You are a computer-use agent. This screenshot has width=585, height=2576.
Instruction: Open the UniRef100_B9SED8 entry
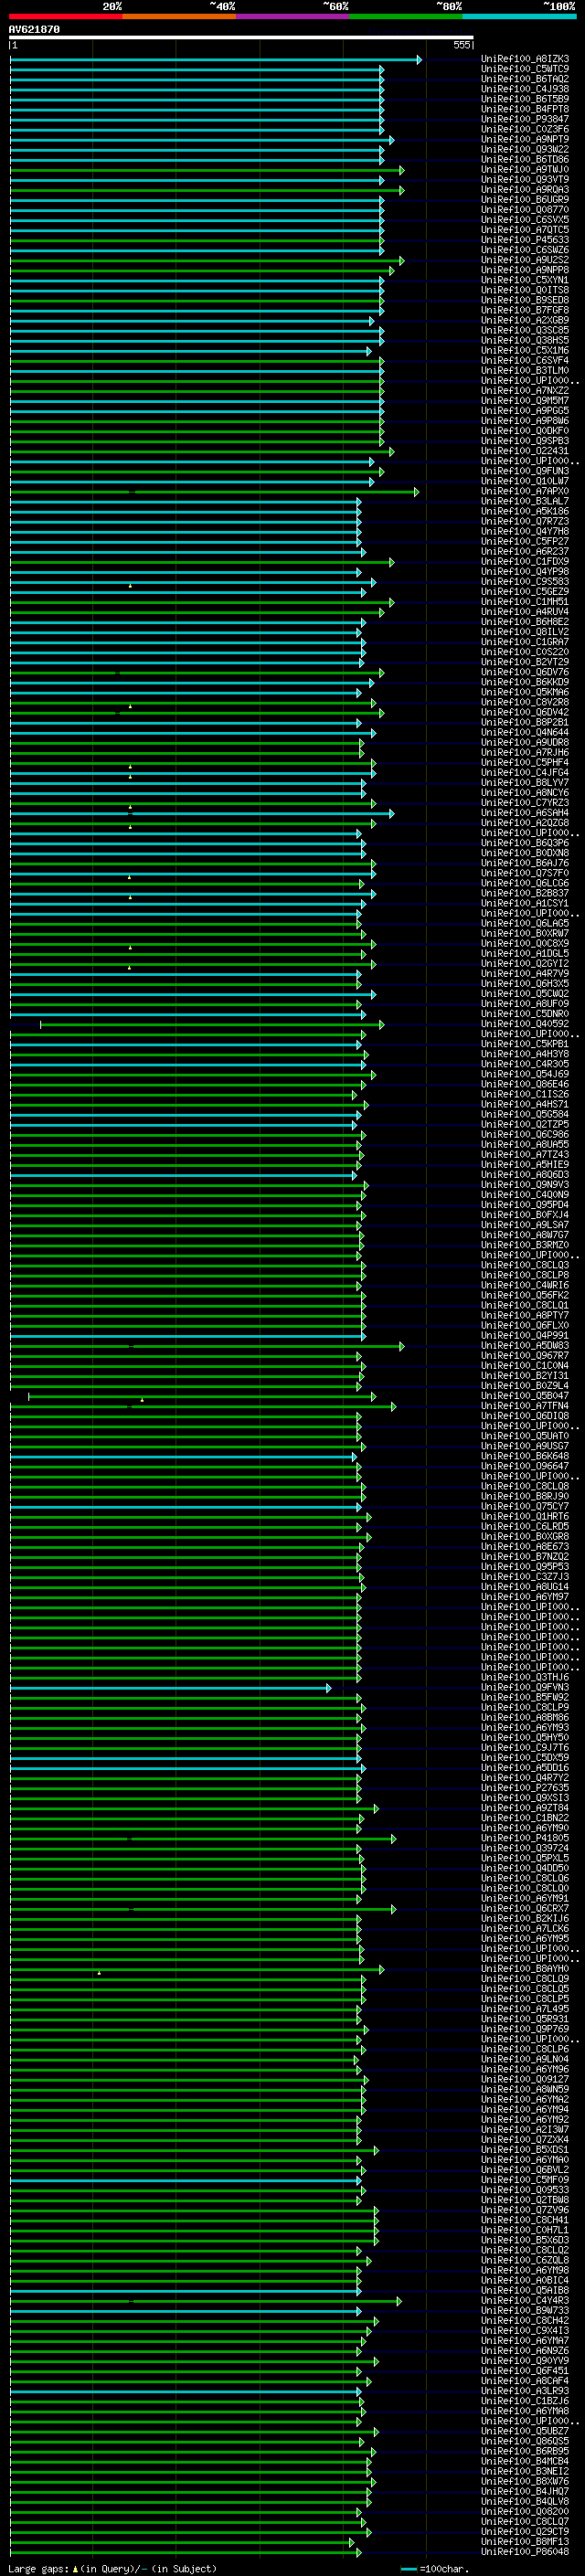(525, 300)
